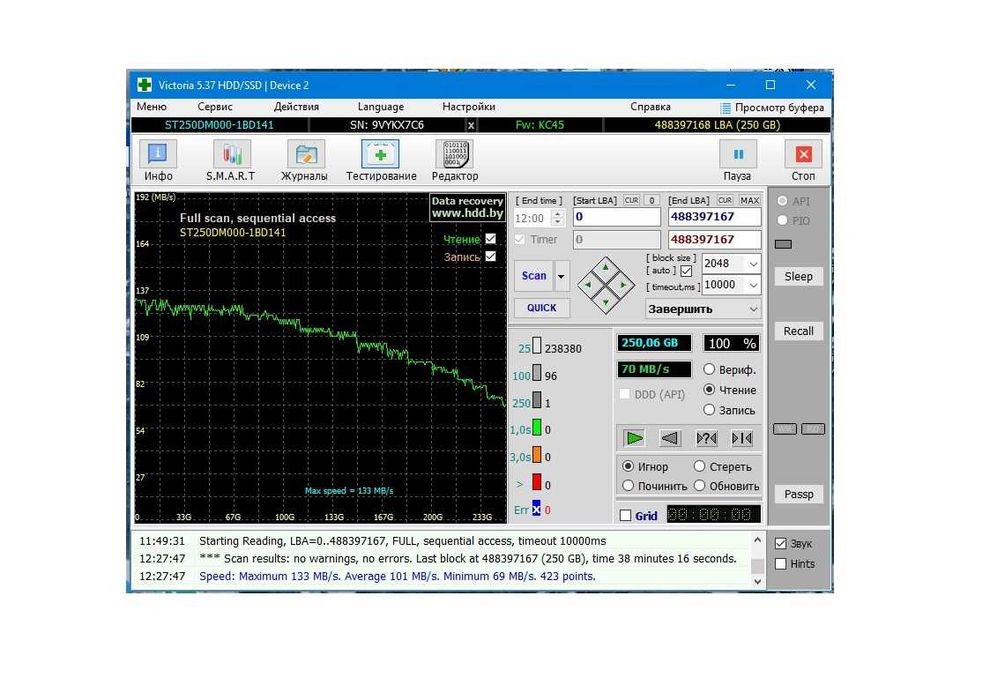Open the Меню menu

click(x=152, y=107)
